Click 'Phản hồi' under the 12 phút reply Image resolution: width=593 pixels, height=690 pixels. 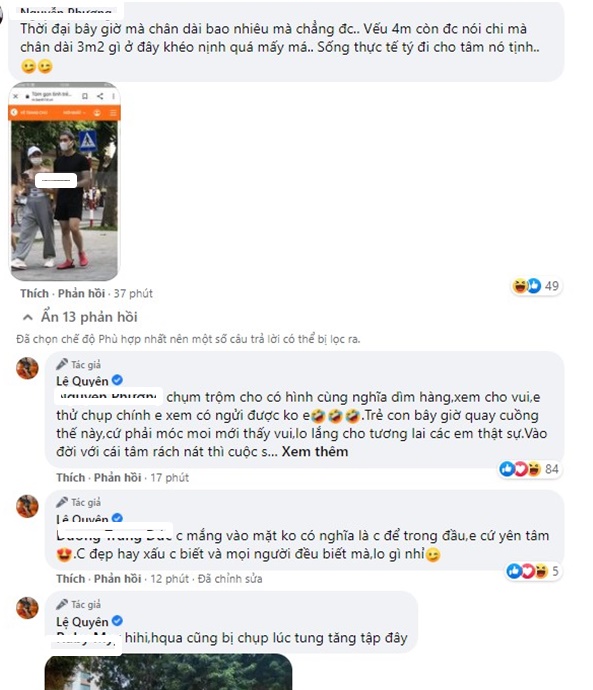click(x=117, y=579)
